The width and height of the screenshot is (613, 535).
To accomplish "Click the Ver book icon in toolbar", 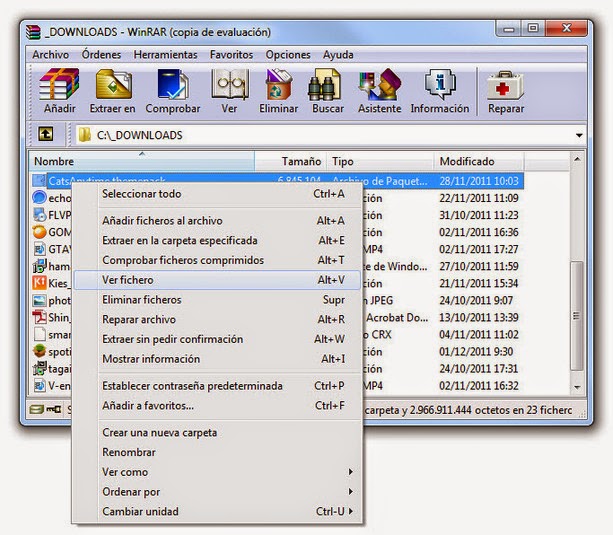I will (x=230, y=84).
